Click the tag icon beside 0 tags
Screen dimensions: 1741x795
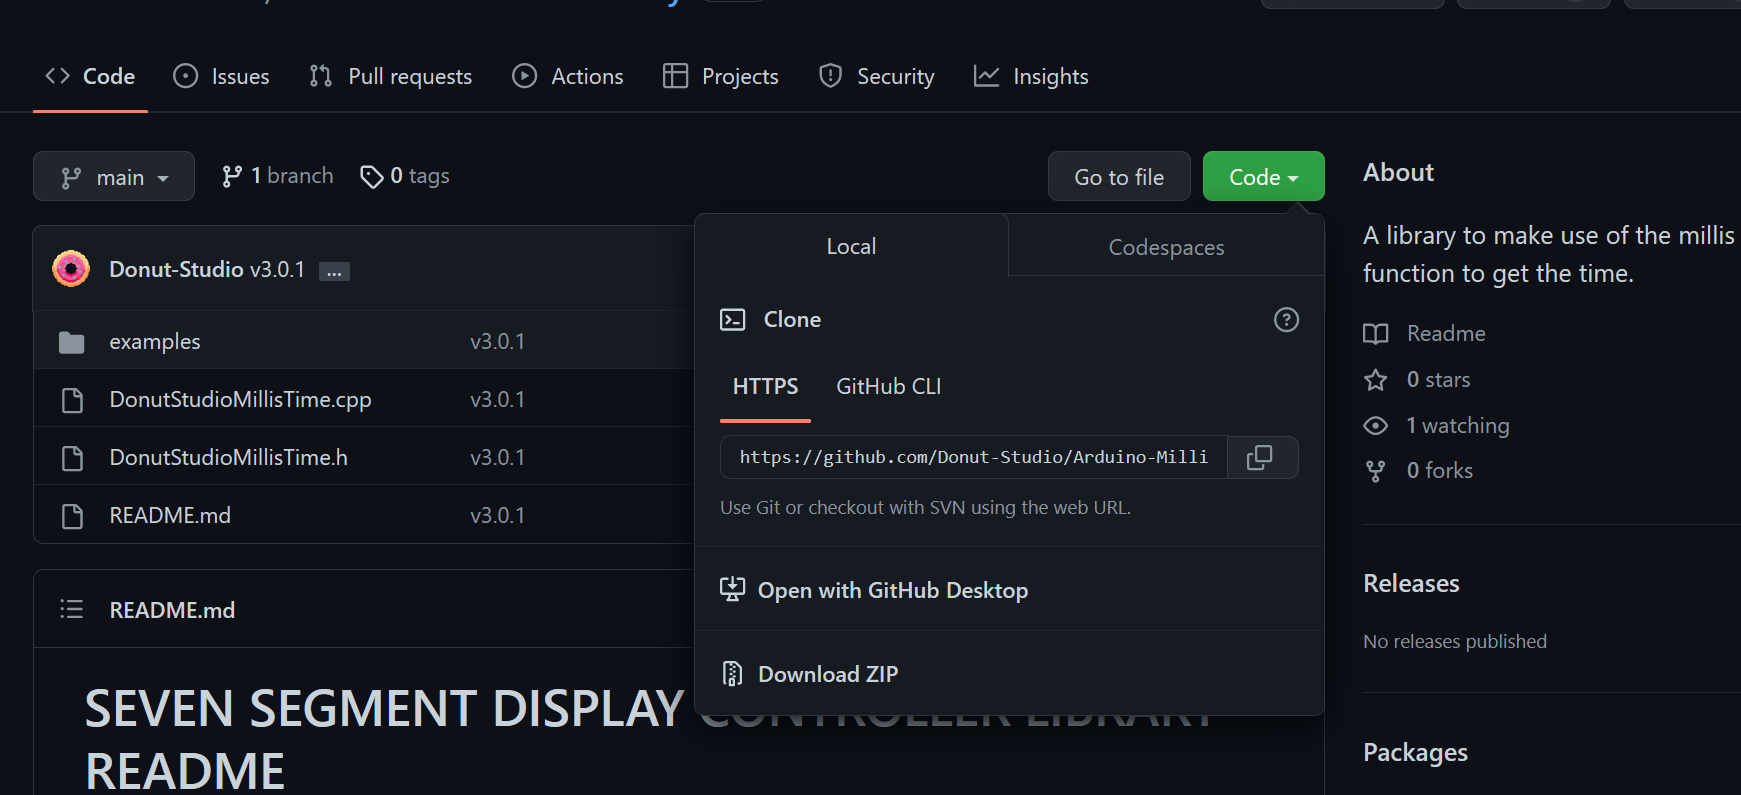pos(372,177)
